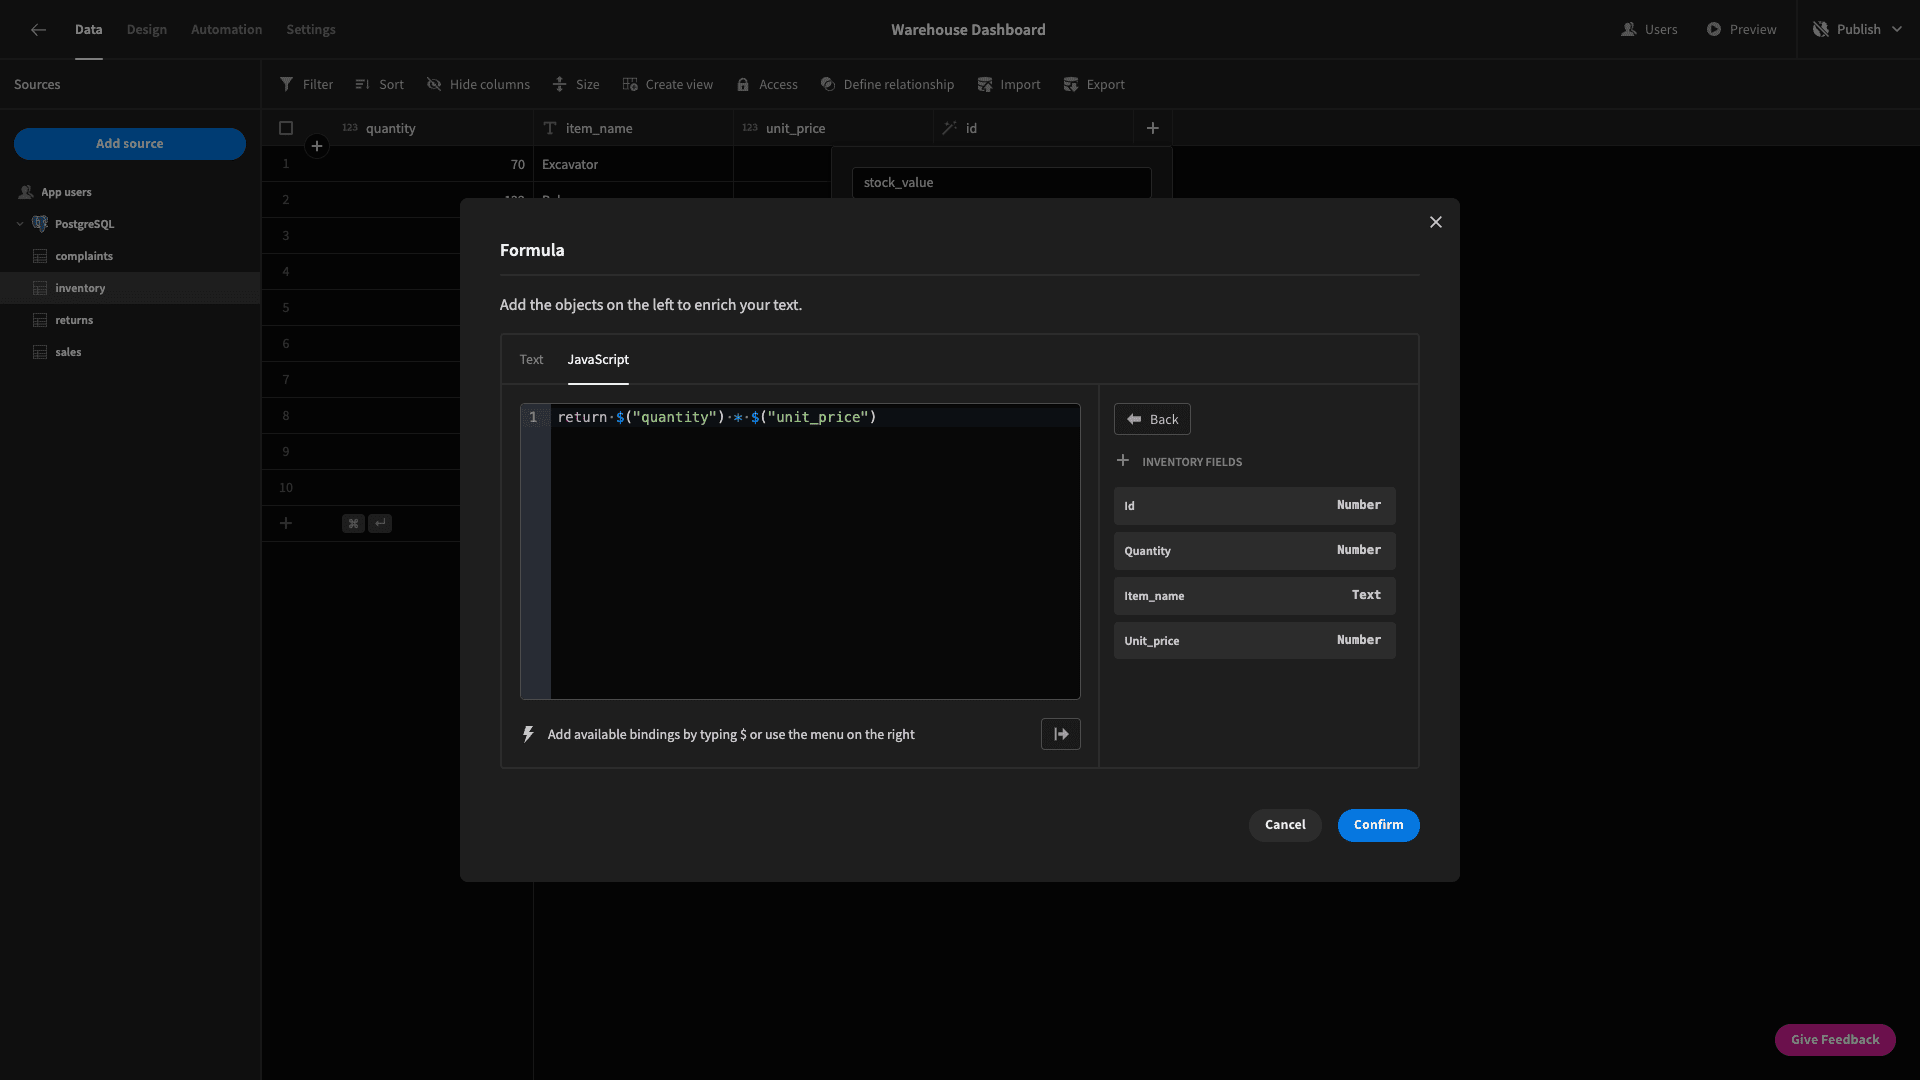Screen dimensions: 1920x1080
Task: Click the add column plus icon
Action: tap(1153, 128)
